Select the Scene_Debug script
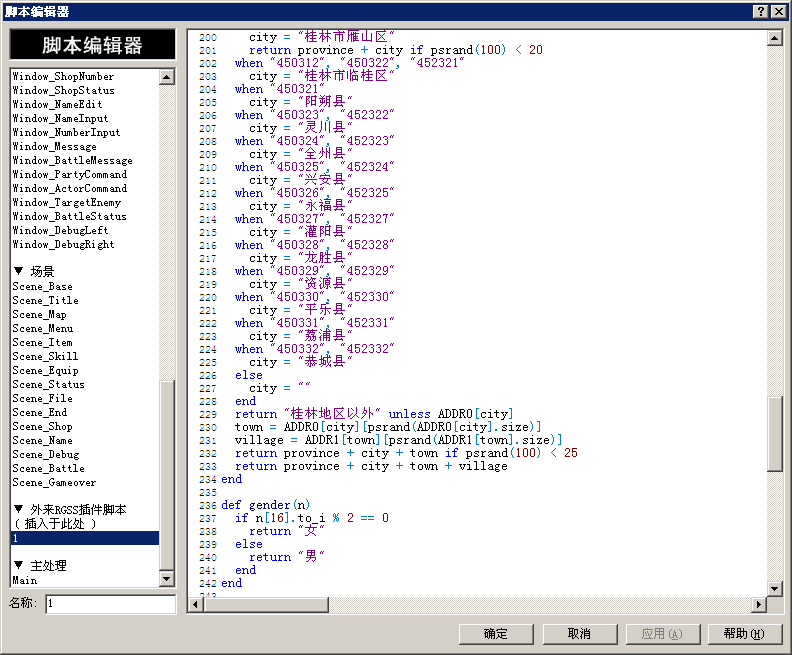Viewport: 792px width, 655px height. (85, 455)
